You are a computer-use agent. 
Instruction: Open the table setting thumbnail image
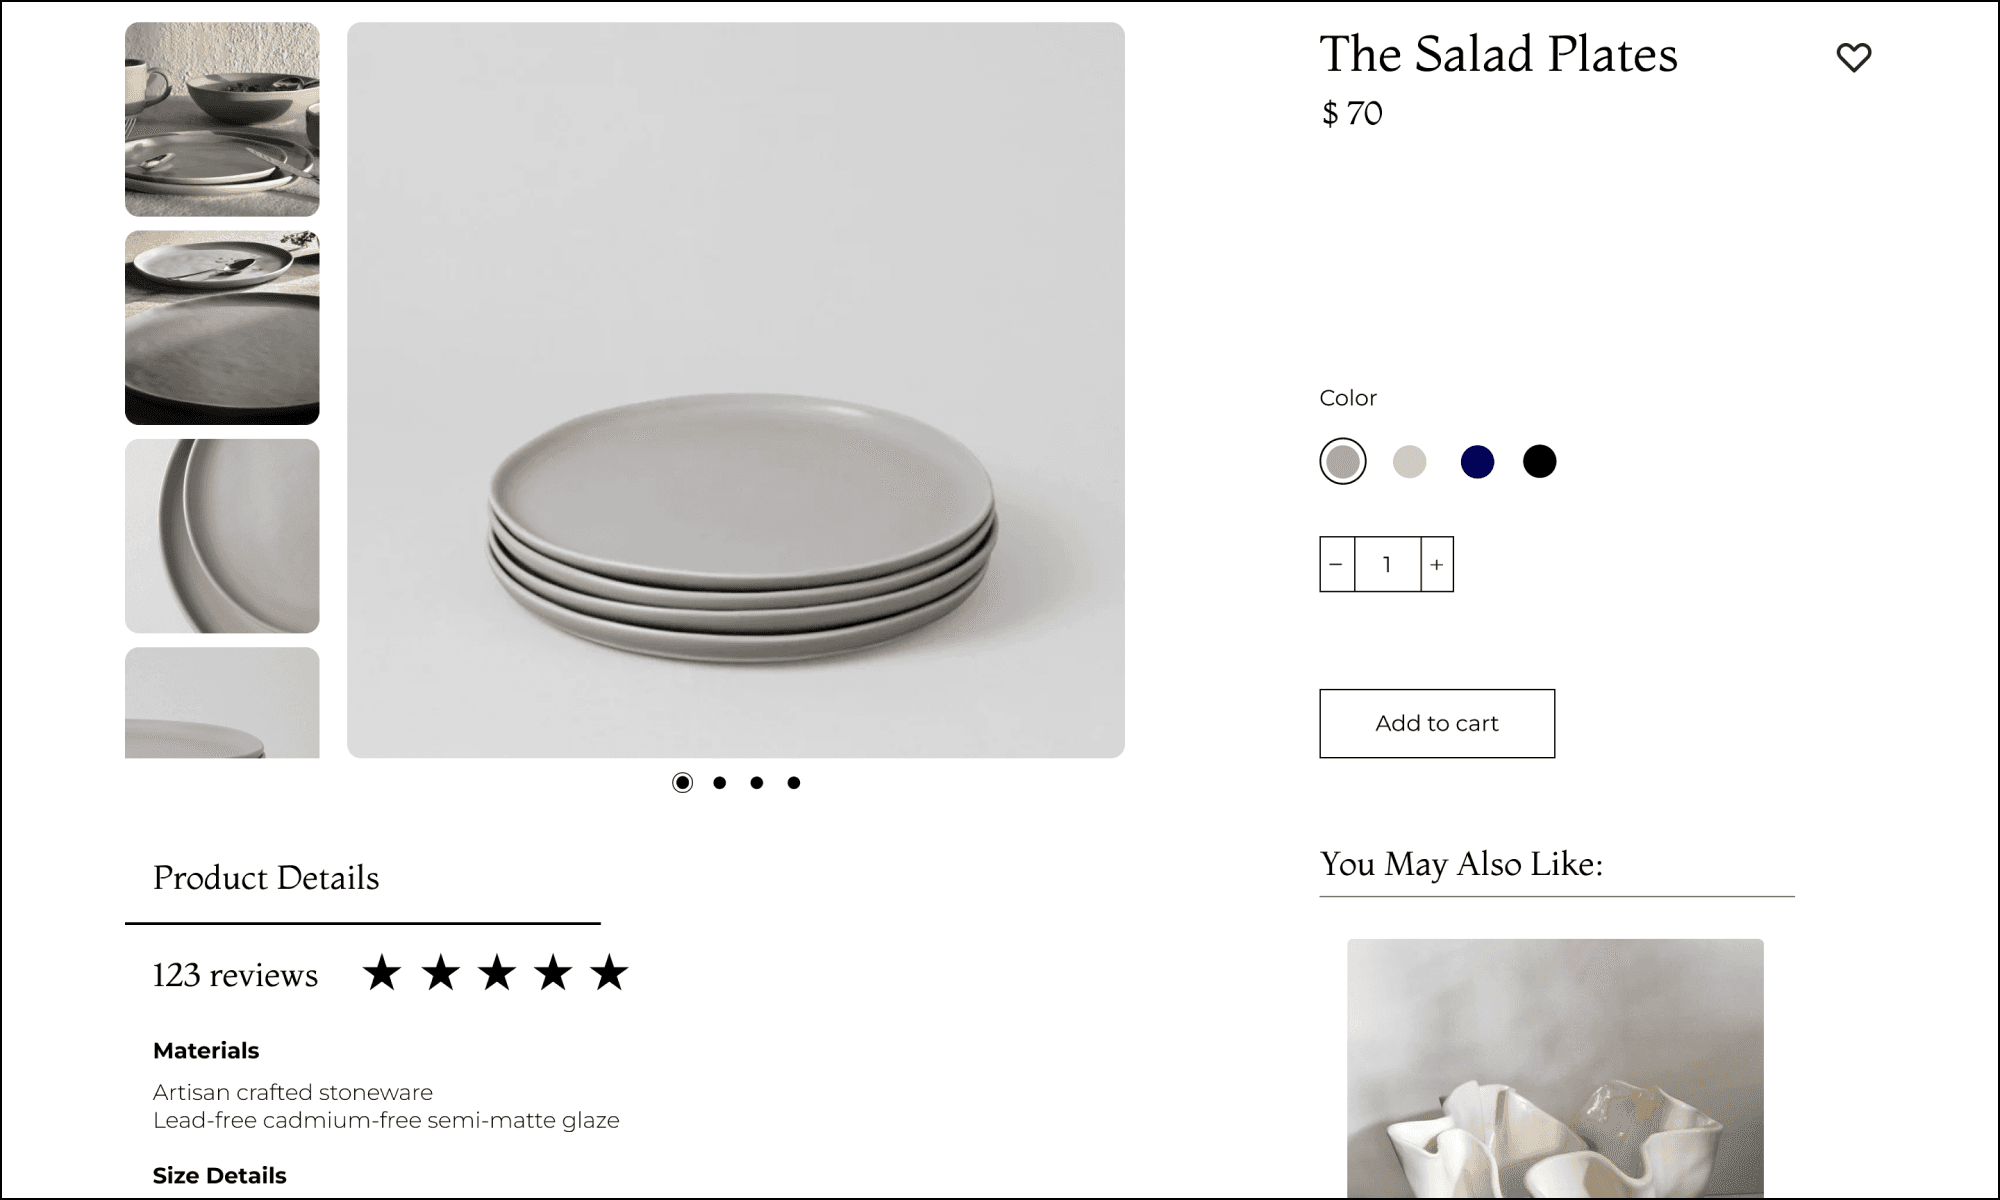tap(222, 119)
